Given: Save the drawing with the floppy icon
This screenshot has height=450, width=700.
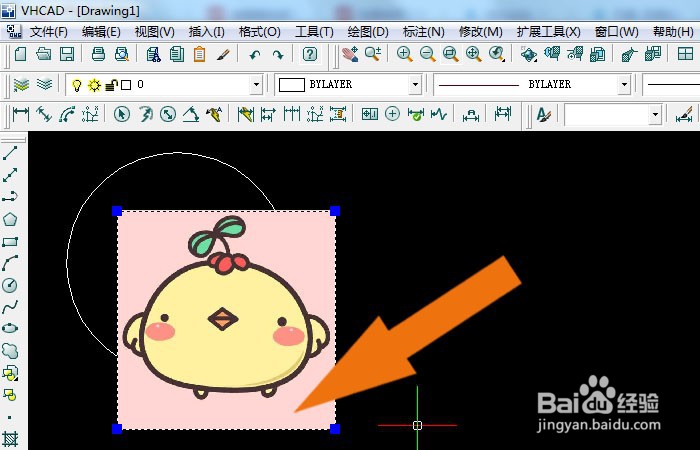Looking at the screenshot, I should (x=67, y=54).
